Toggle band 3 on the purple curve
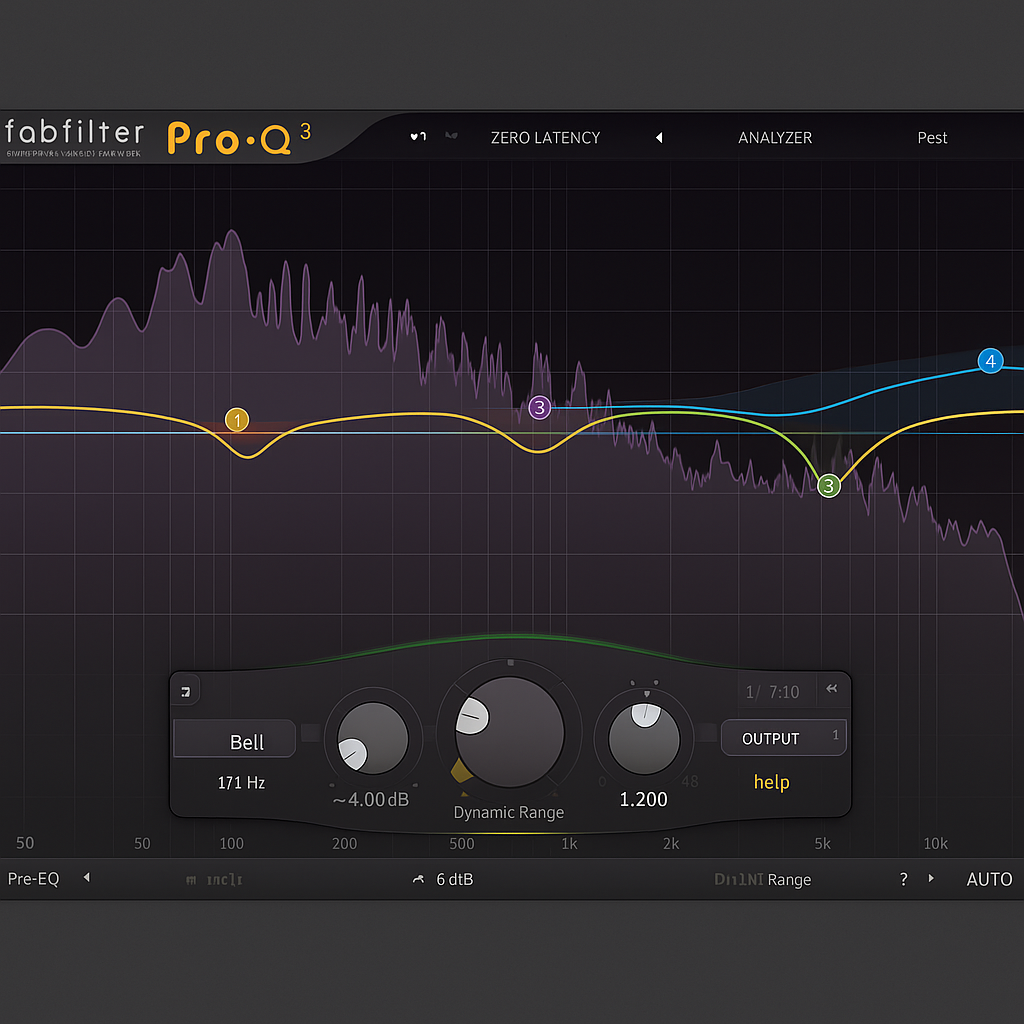 tap(539, 407)
